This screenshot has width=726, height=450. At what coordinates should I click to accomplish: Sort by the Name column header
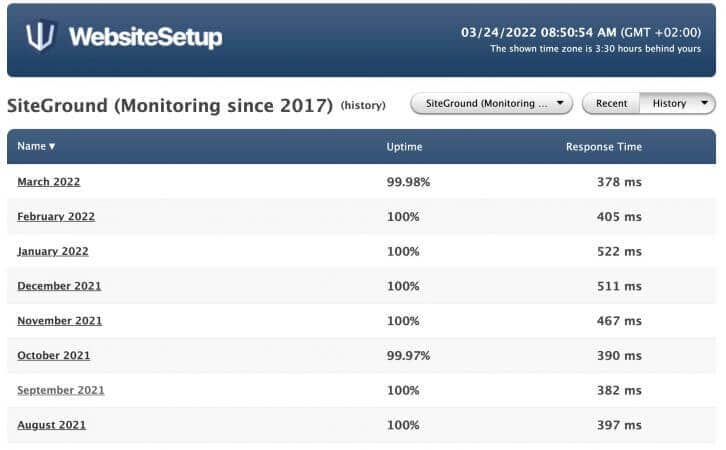pos(31,146)
